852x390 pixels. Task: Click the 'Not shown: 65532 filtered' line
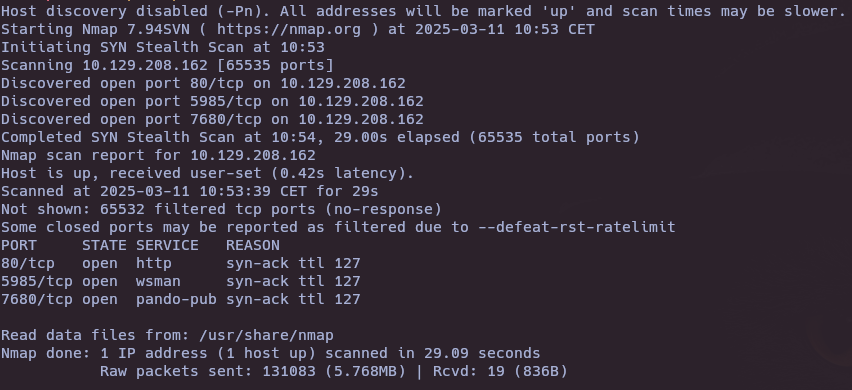(221, 209)
